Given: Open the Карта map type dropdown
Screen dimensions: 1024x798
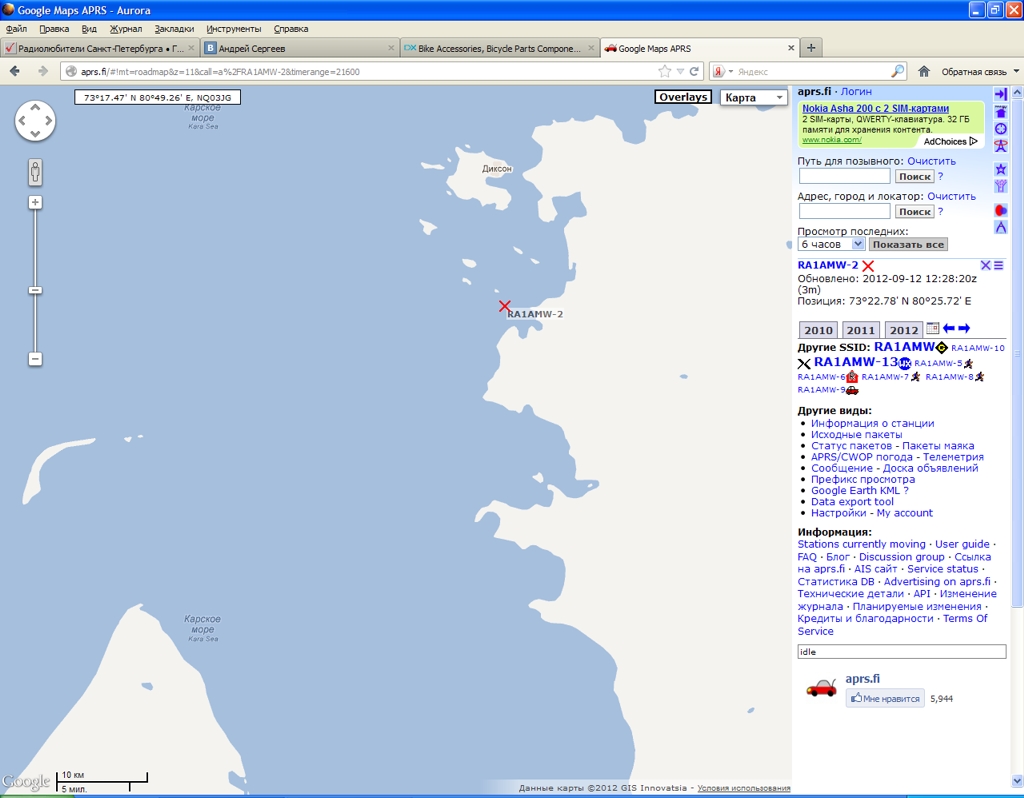Looking at the screenshot, I should pos(754,98).
